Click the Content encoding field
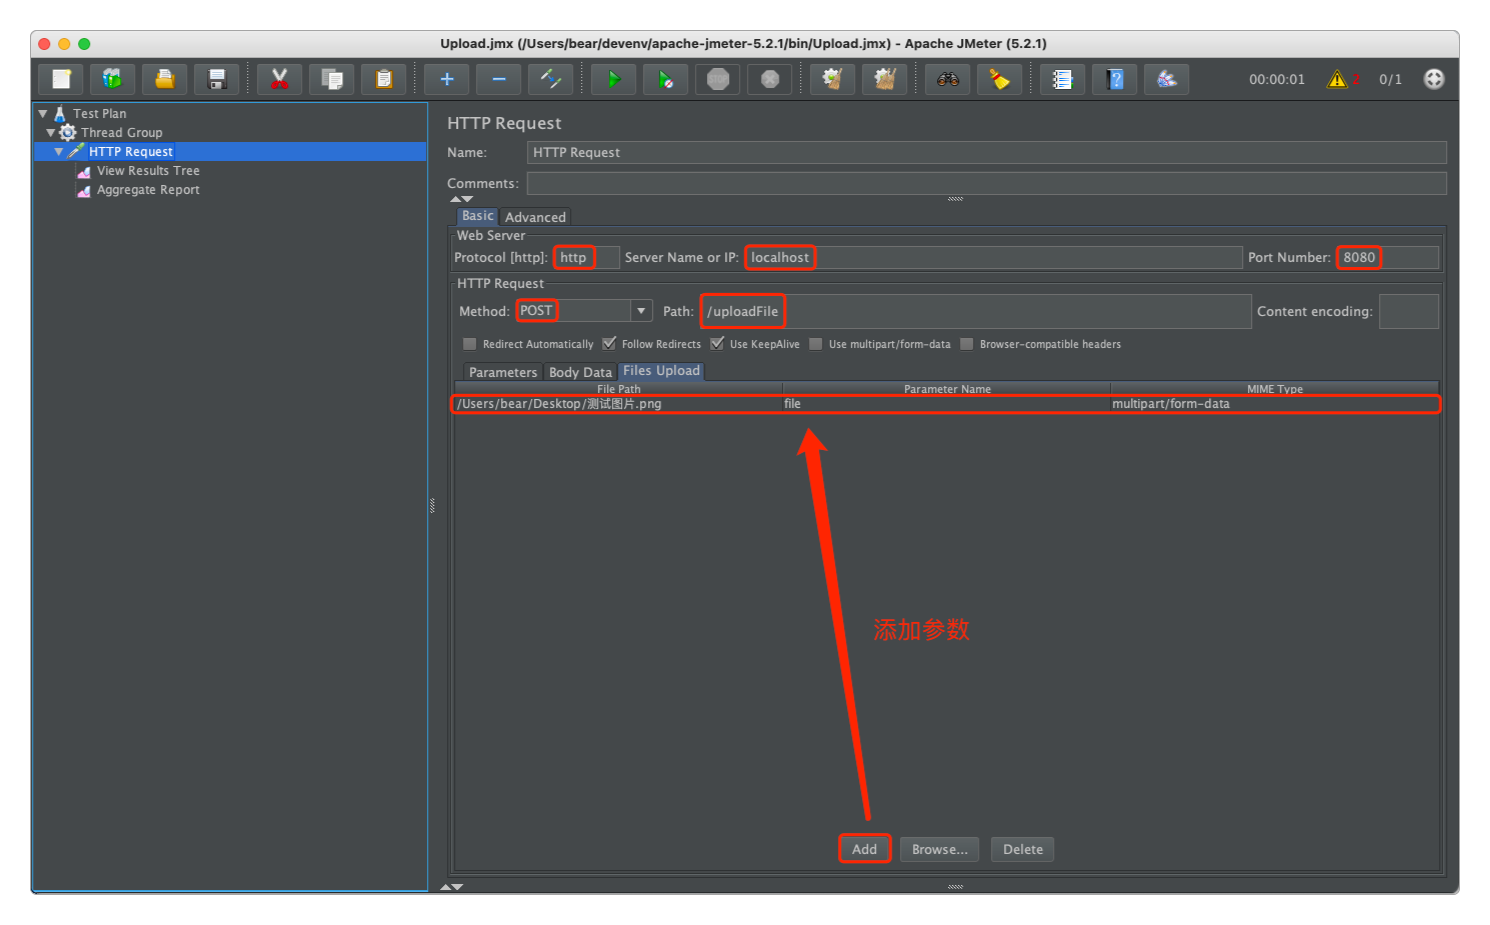Image resolution: width=1490 pixels, height=925 pixels. point(1409,311)
